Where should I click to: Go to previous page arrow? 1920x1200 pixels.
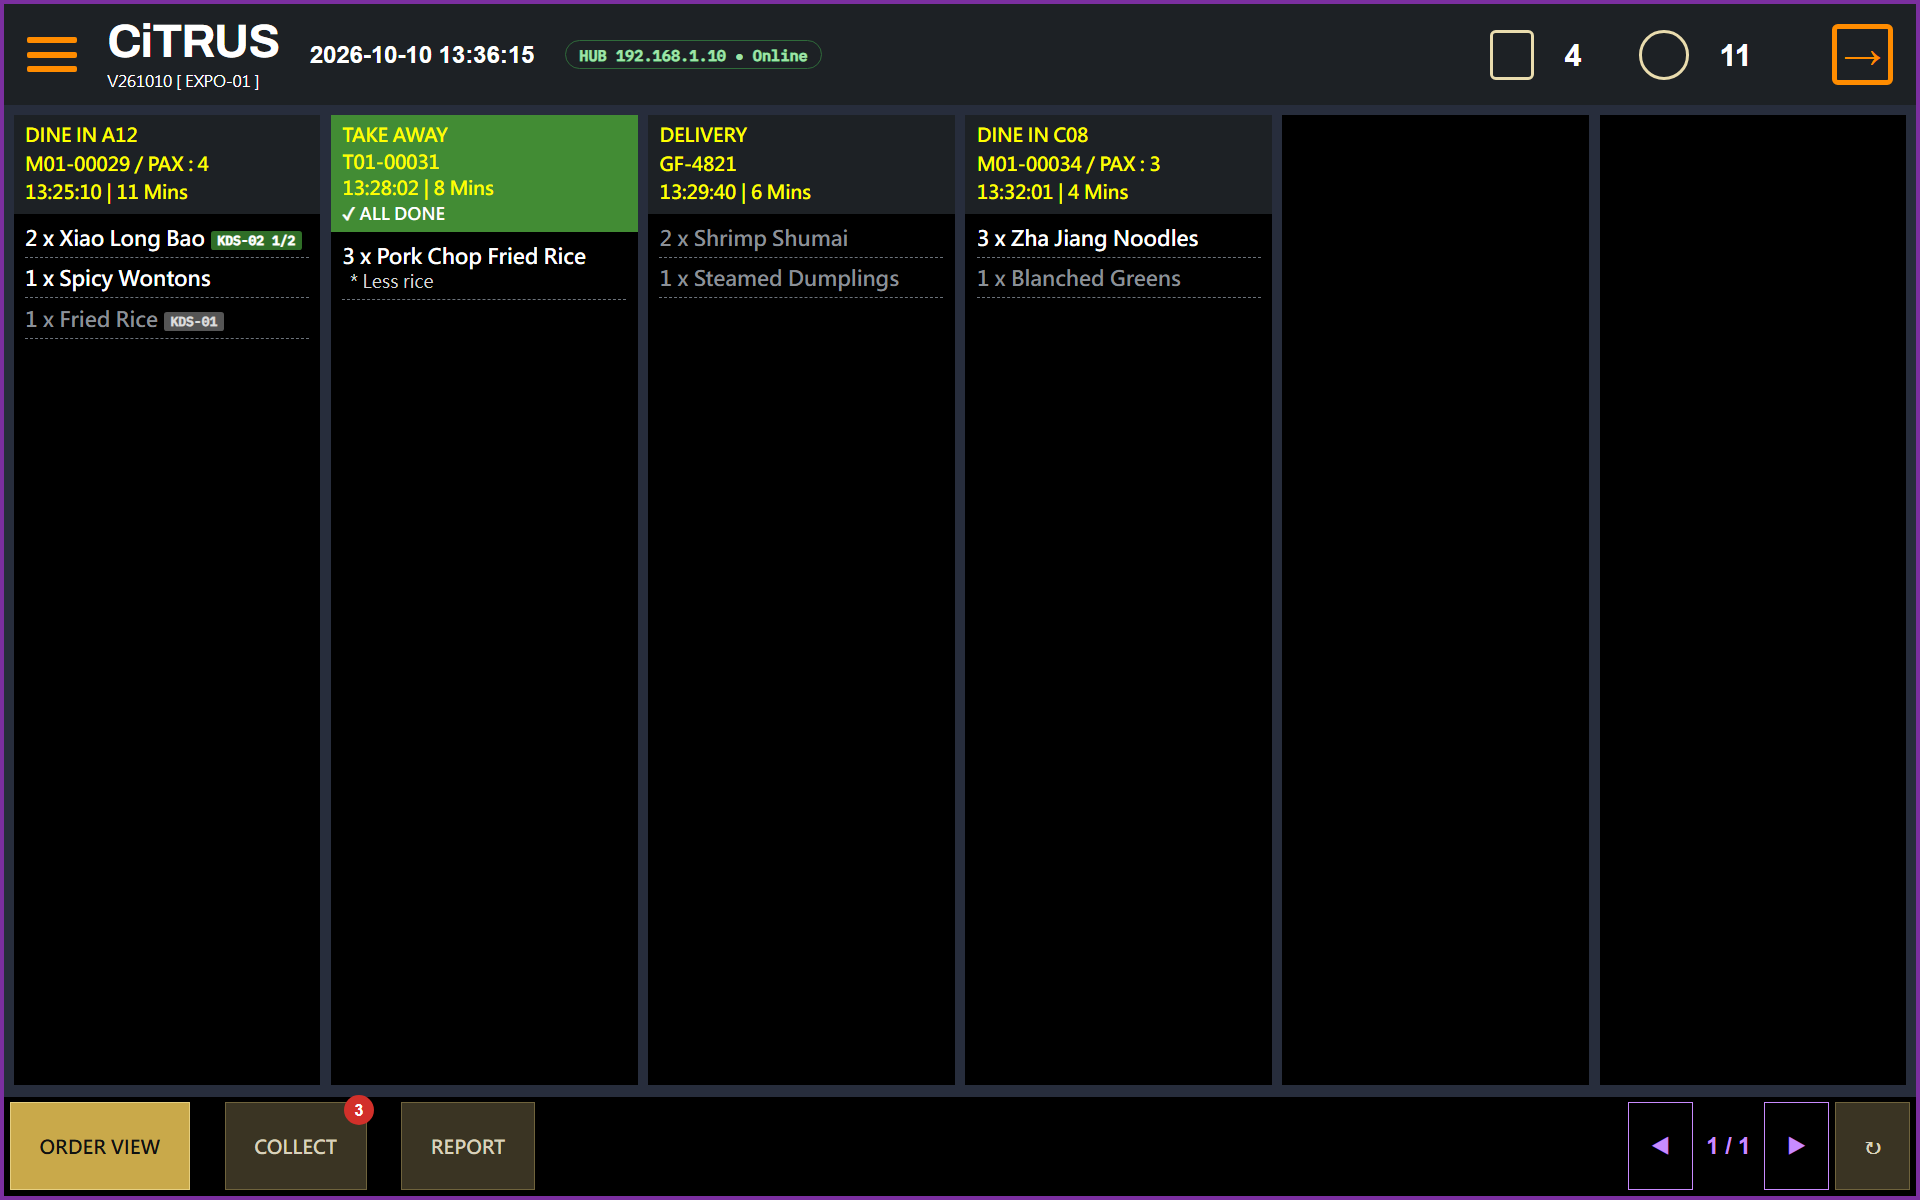click(1660, 1146)
